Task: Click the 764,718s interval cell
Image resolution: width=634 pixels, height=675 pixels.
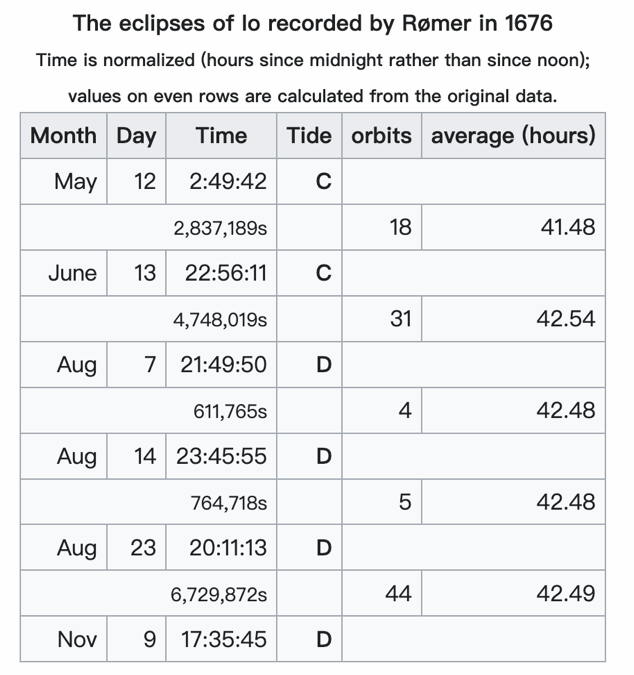Action: click(229, 503)
